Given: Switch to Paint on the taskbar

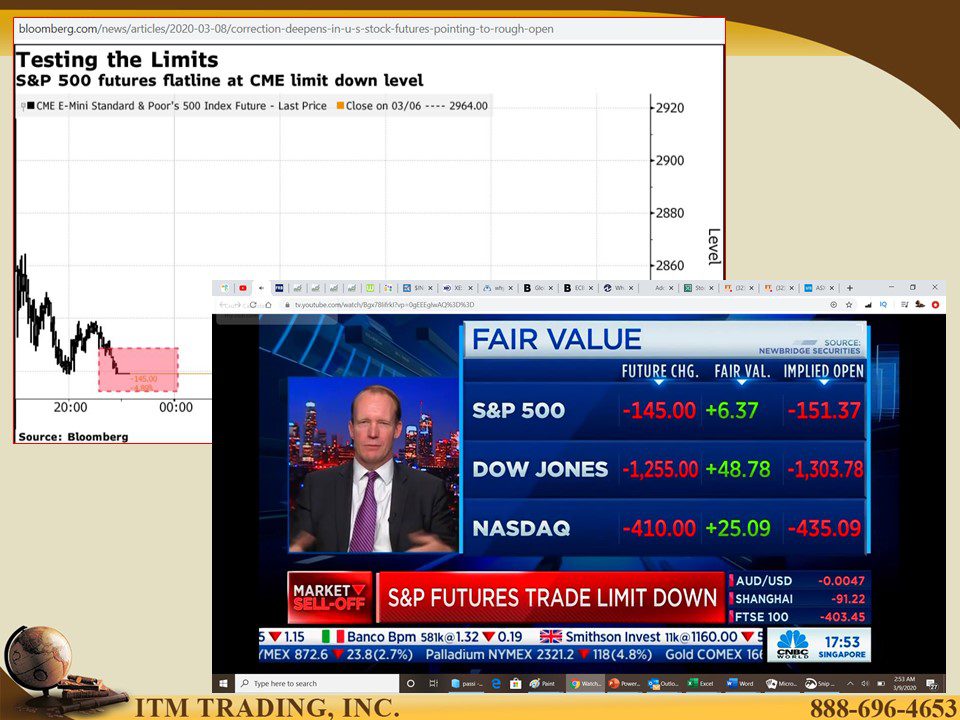Looking at the screenshot, I should pyautogui.click(x=542, y=683).
